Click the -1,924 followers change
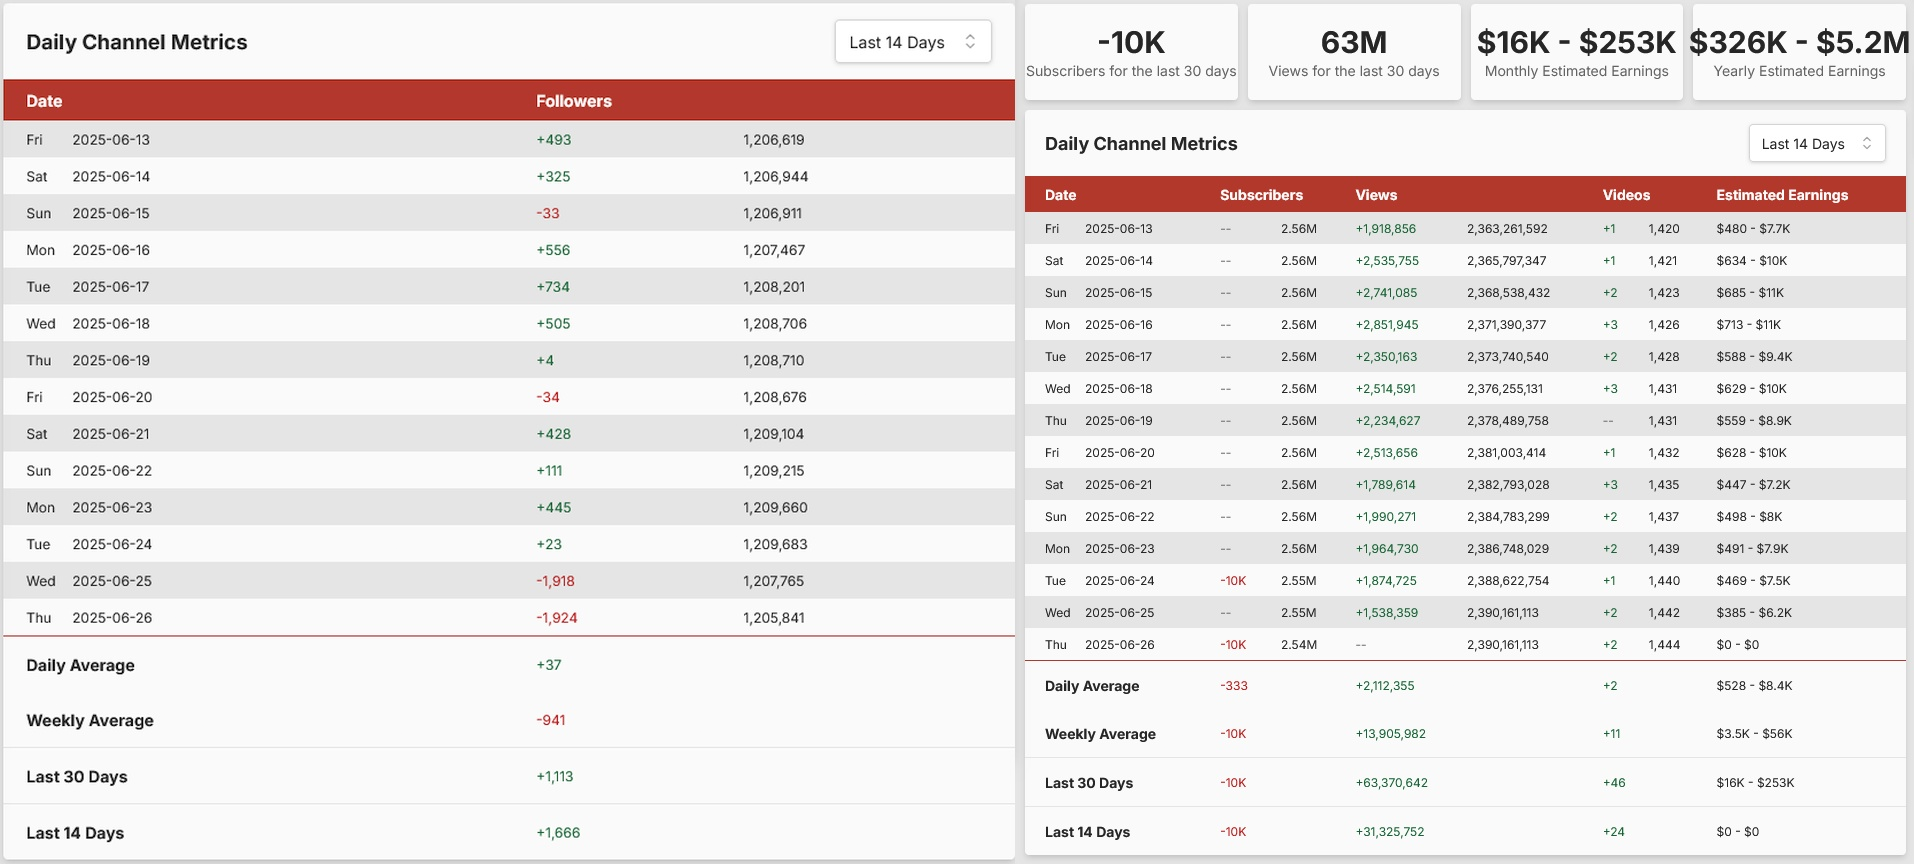Image resolution: width=1914 pixels, height=864 pixels. pos(557,618)
